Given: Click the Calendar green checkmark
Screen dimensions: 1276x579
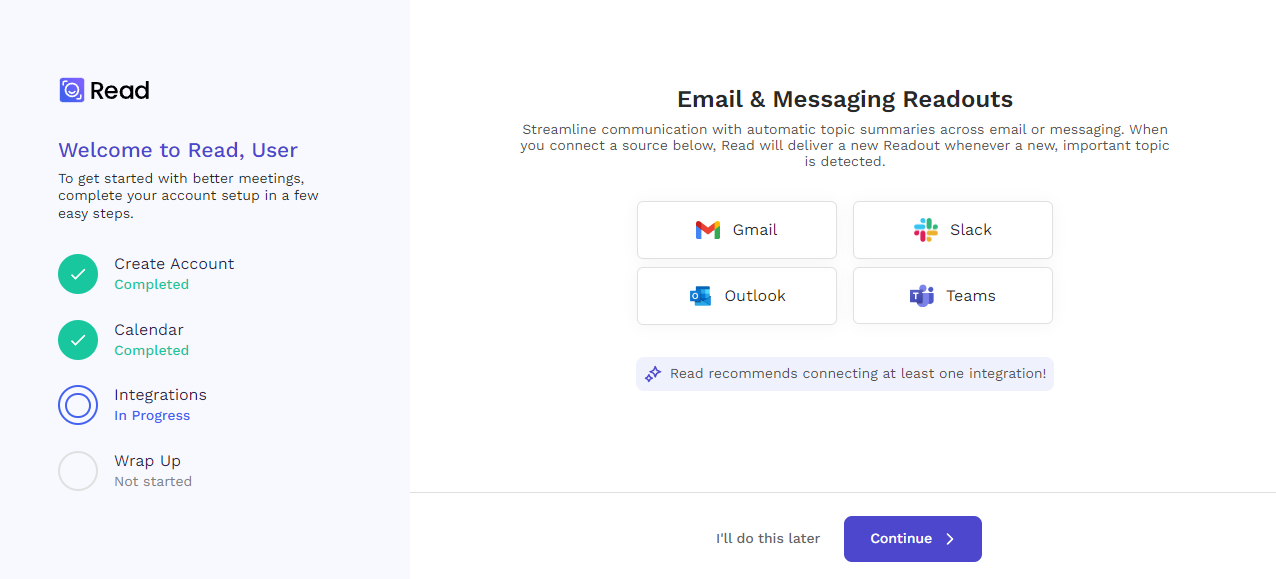Looking at the screenshot, I should coord(78,340).
